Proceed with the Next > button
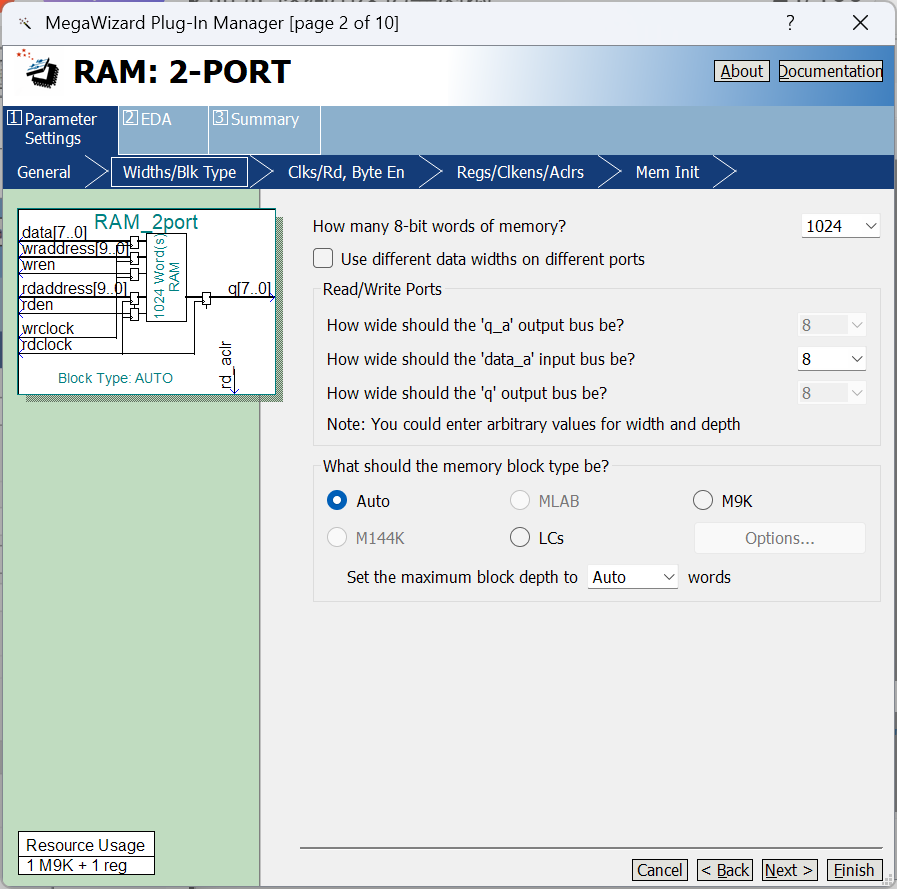This screenshot has height=889, width=897. (790, 870)
